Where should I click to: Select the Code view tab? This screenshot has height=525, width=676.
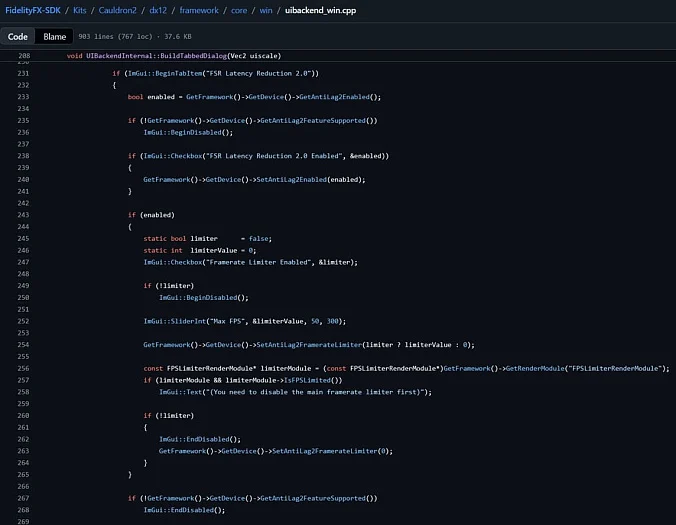click(x=18, y=36)
